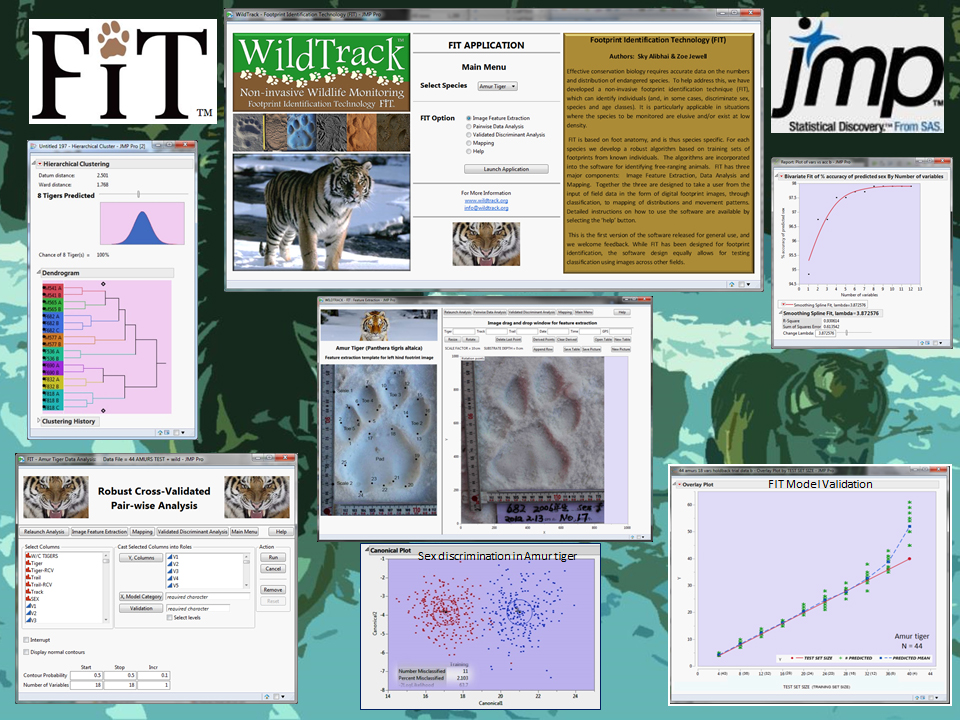Click home-window icon in Hierarchical Cluster status bar
The width and height of the screenshot is (960, 720).
(x=160, y=432)
